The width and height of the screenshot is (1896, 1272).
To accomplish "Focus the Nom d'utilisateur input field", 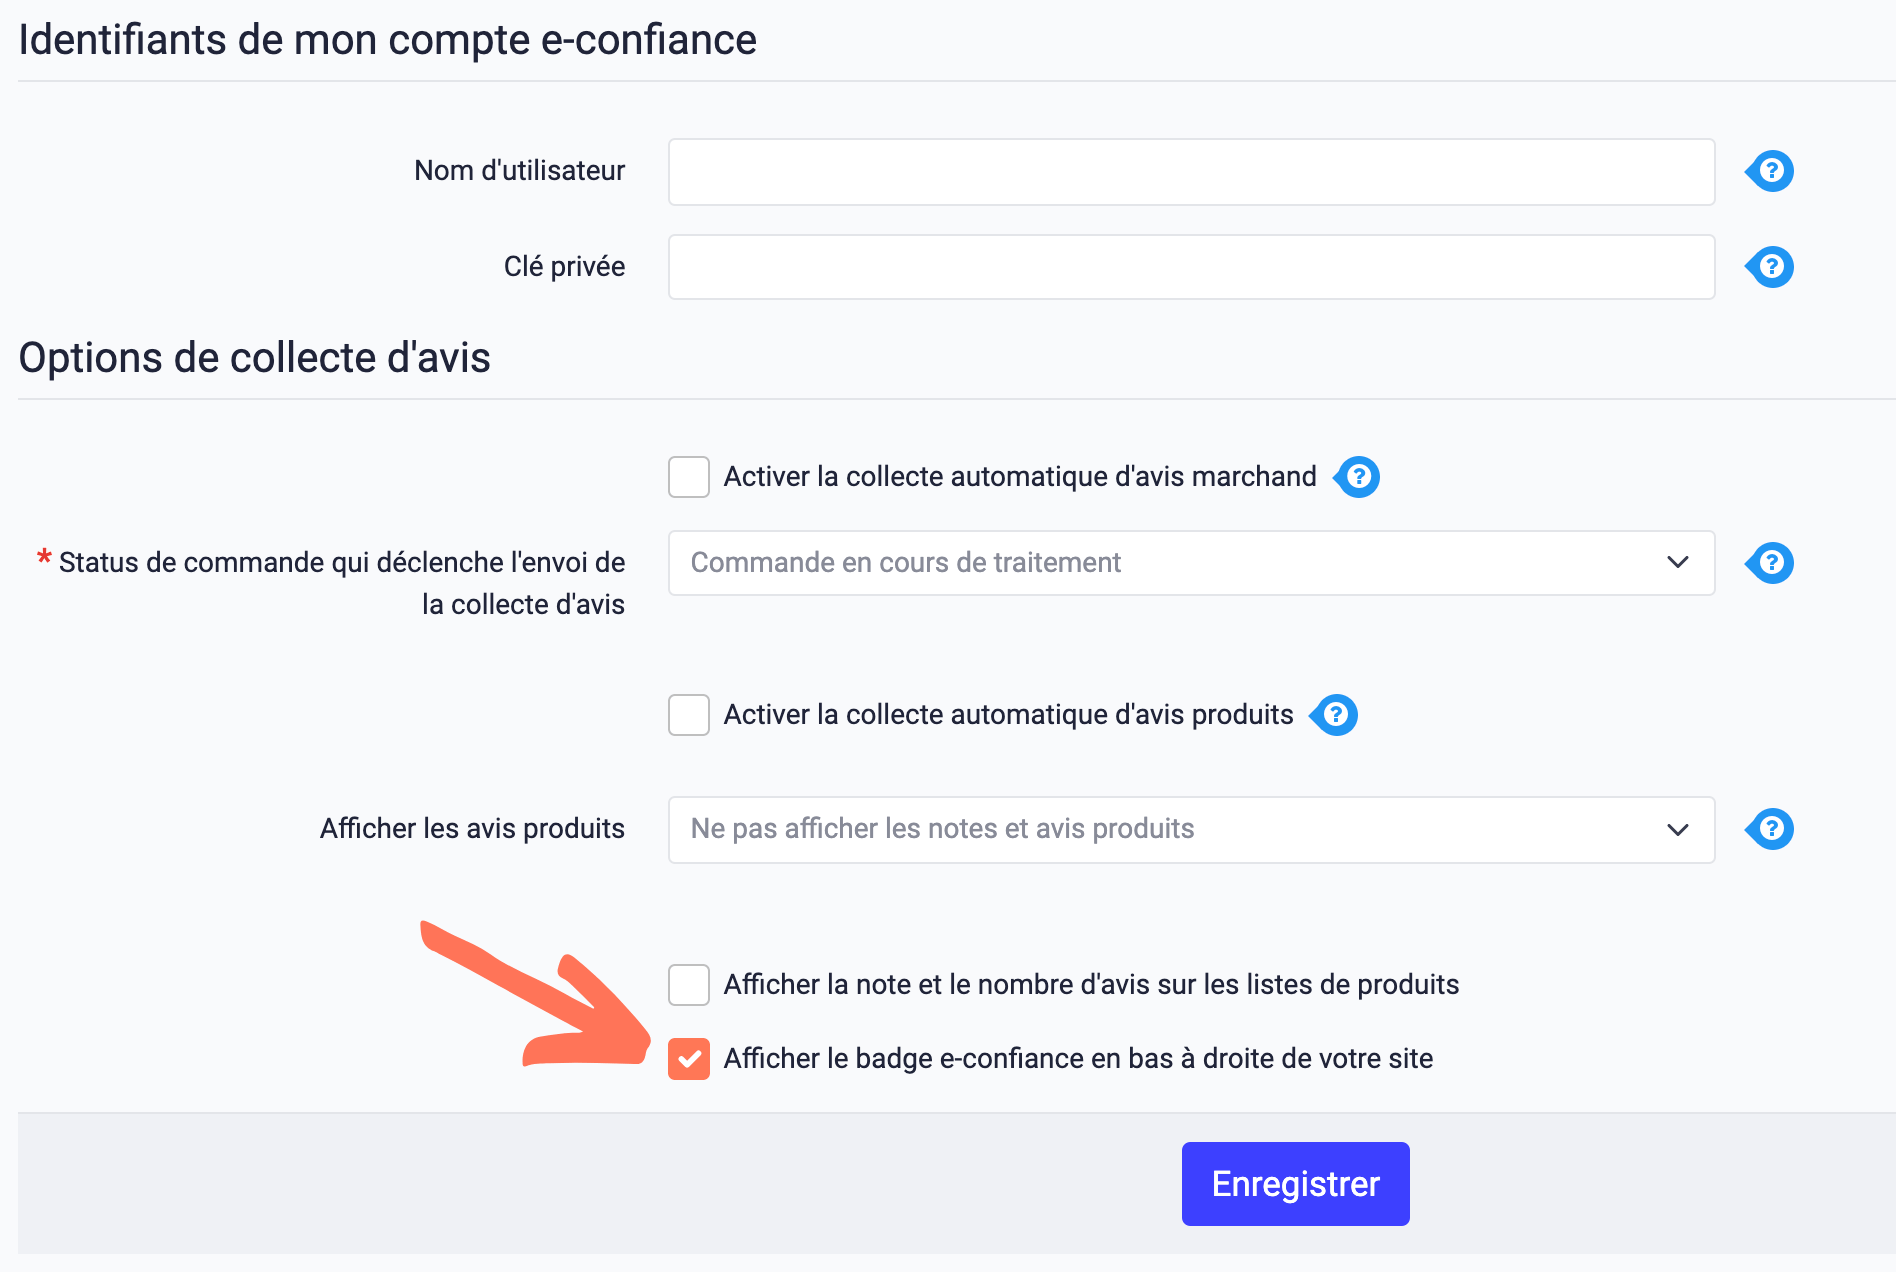I will click(1191, 172).
